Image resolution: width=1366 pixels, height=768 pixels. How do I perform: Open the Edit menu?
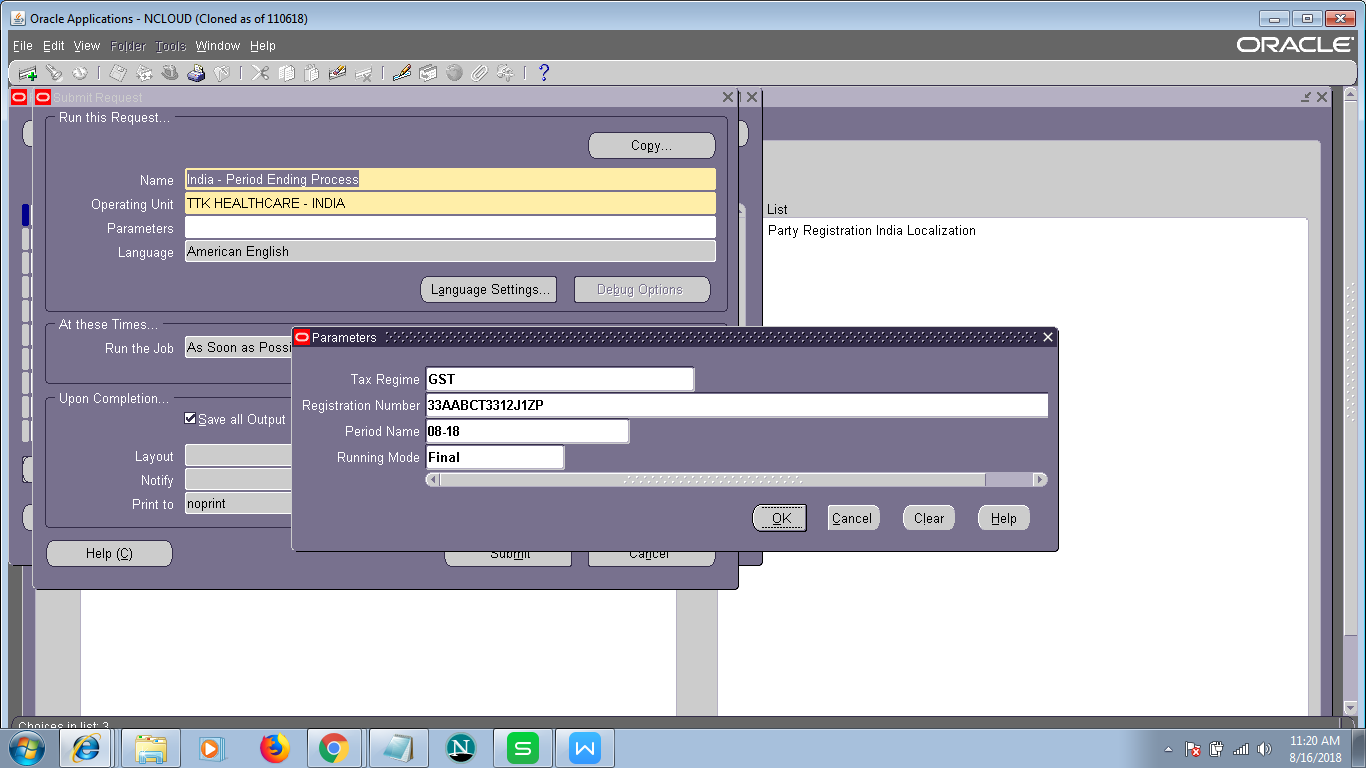click(x=53, y=46)
